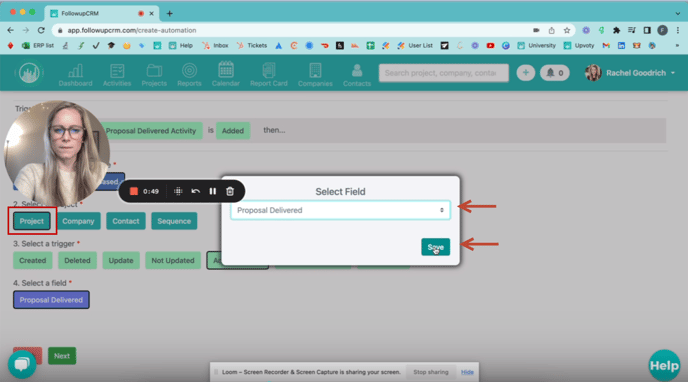
Task: Open the ERP list bookmark
Action: (38, 46)
